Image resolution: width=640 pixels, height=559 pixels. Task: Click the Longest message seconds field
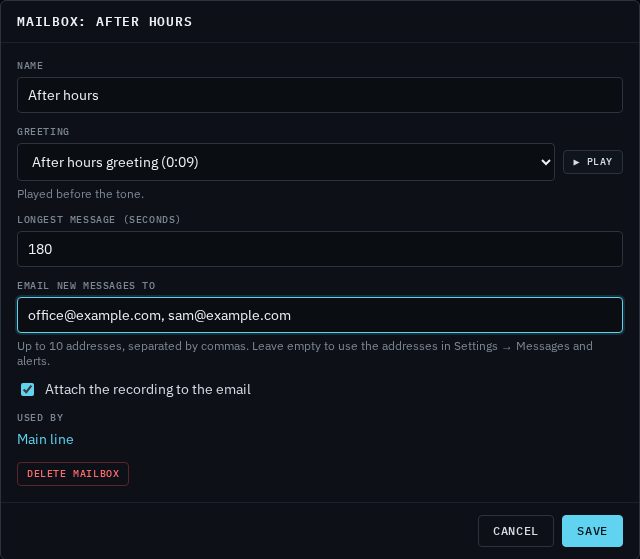point(320,249)
